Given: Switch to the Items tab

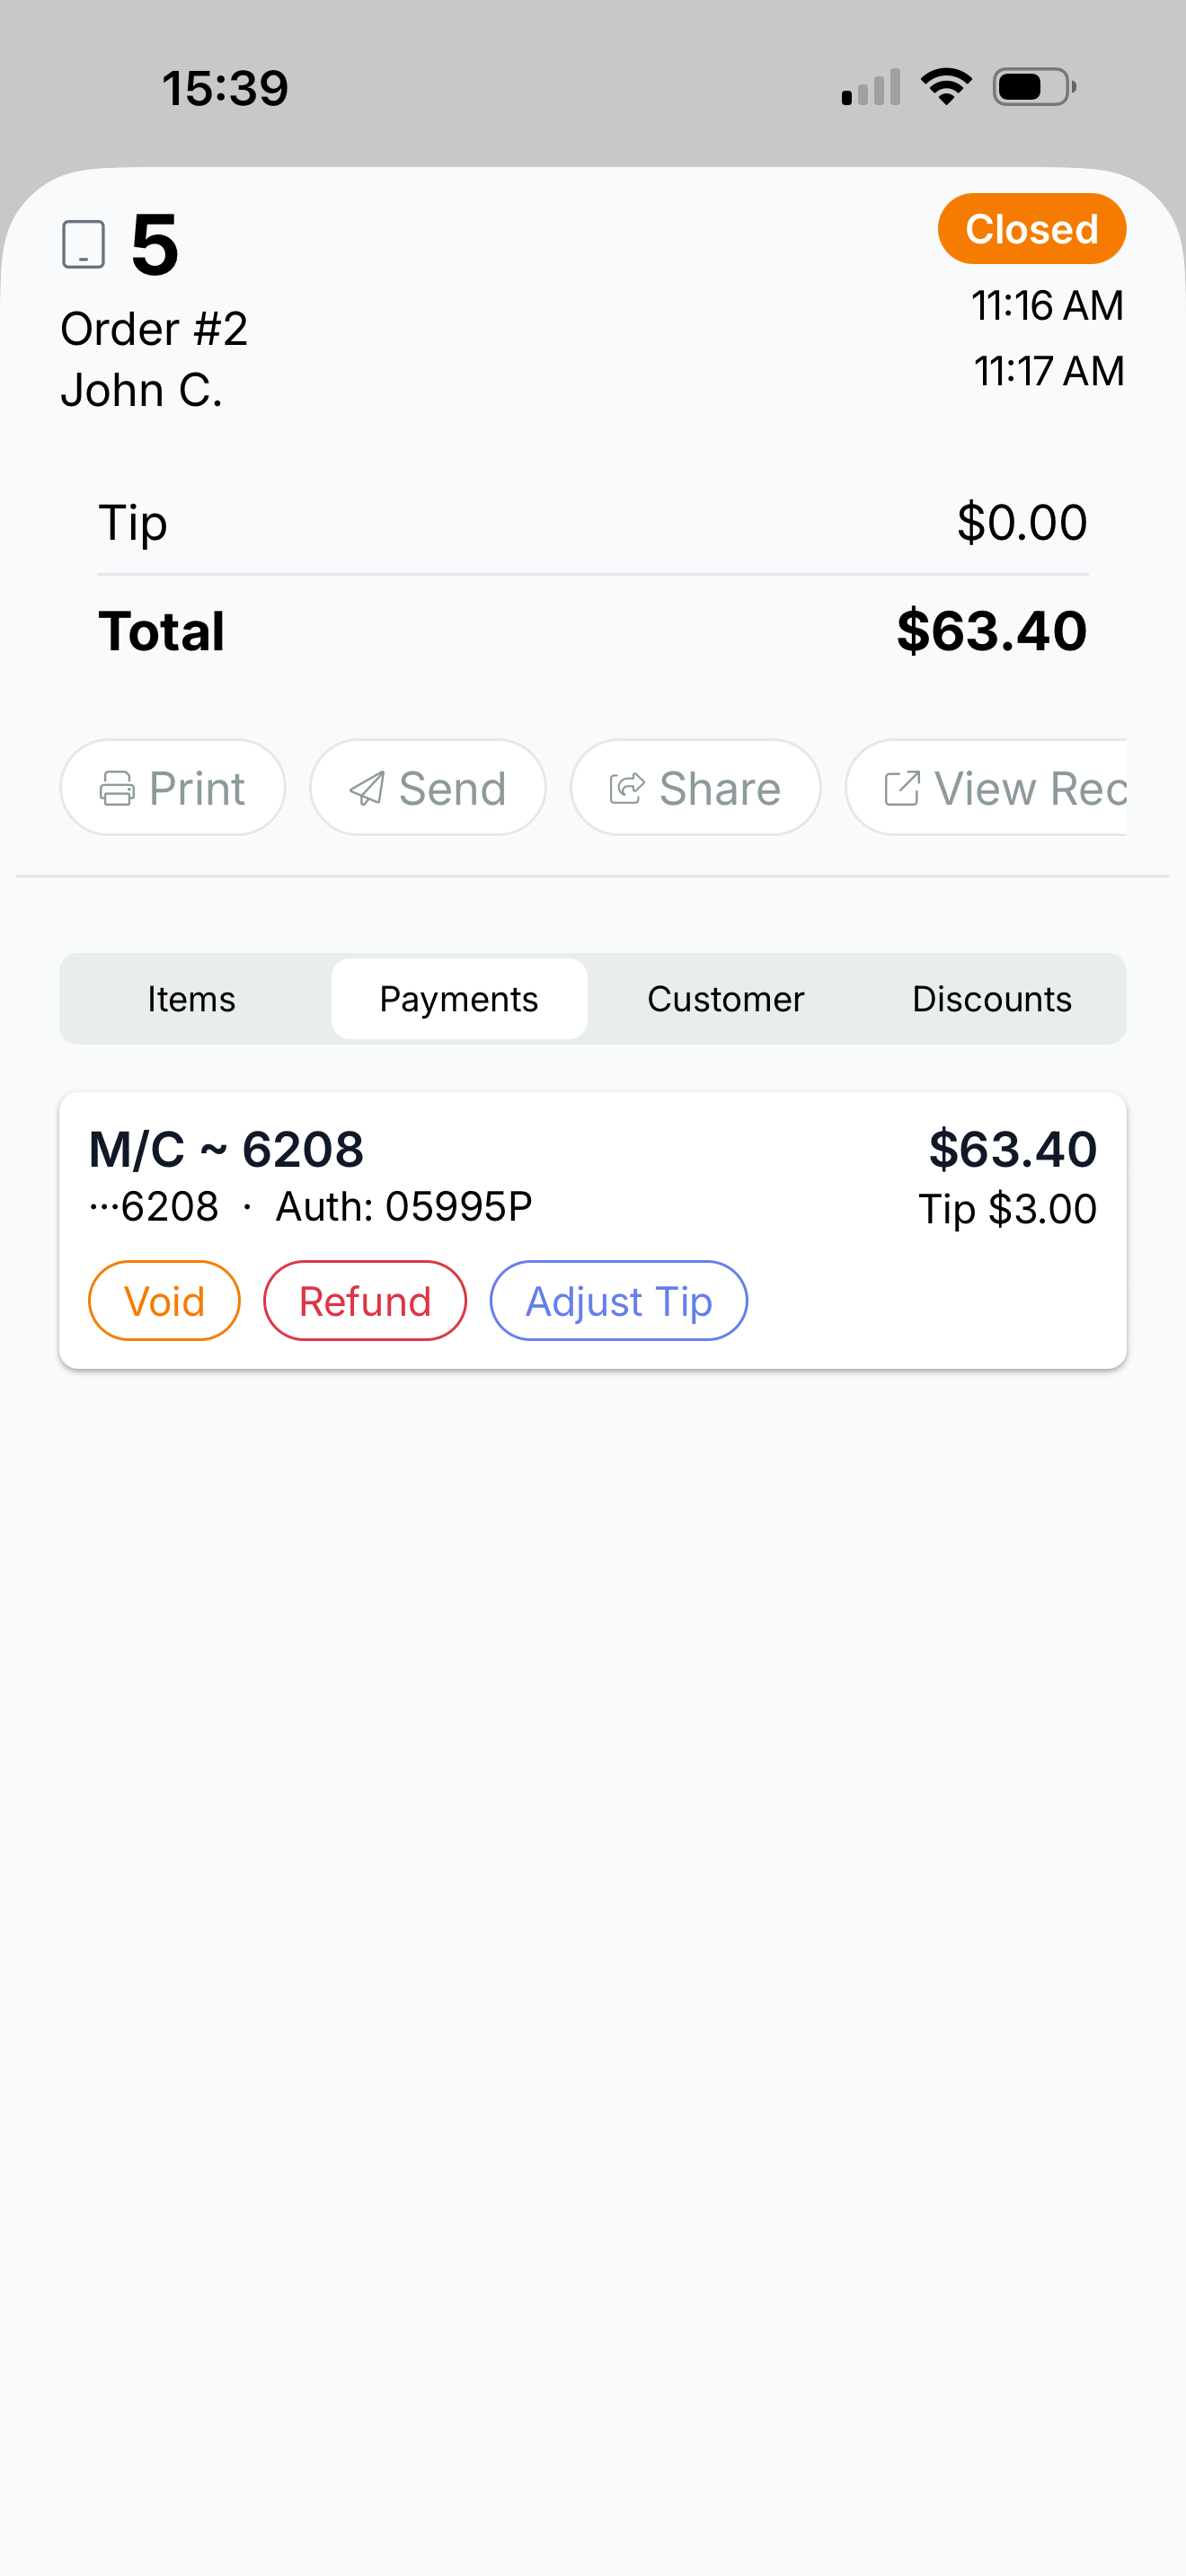Looking at the screenshot, I should [191, 999].
